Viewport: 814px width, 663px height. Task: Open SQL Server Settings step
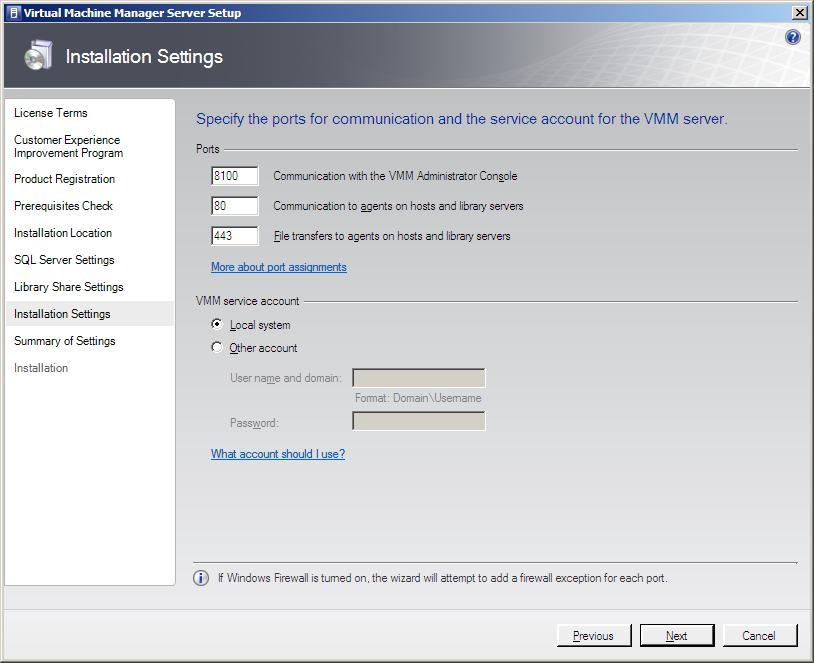pyautogui.click(x=64, y=260)
